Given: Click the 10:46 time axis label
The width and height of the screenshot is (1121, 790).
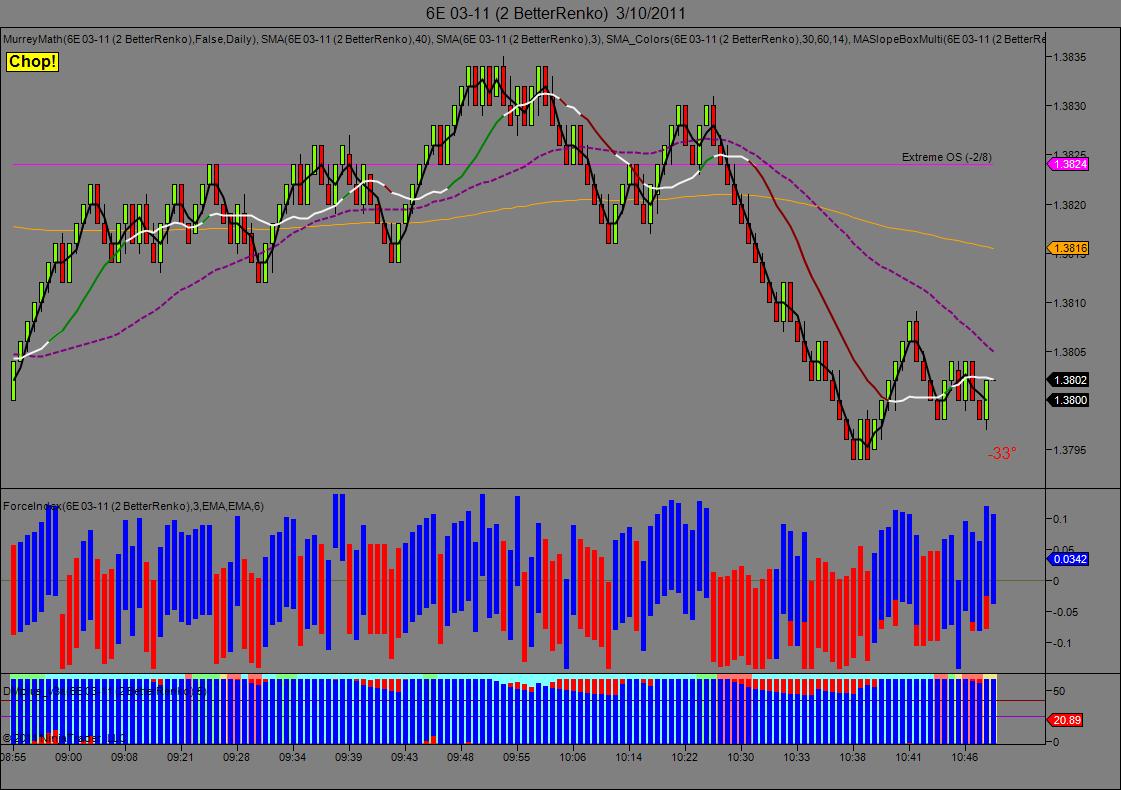Looking at the screenshot, I should coord(964,756).
